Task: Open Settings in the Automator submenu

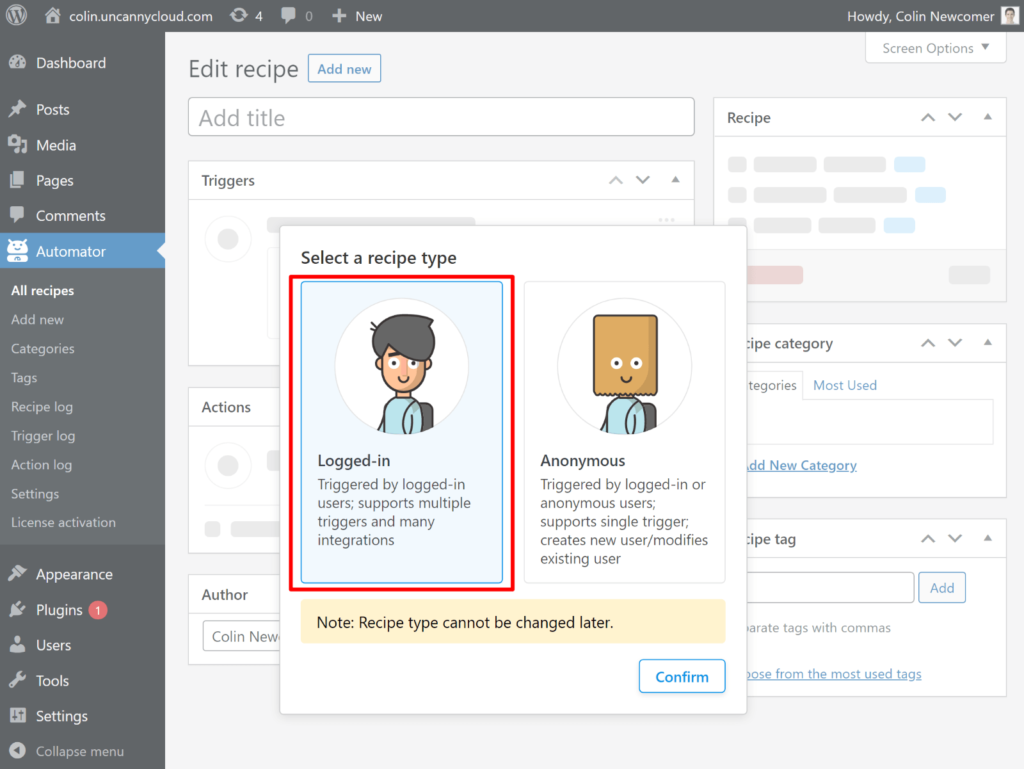Action: click(35, 494)
